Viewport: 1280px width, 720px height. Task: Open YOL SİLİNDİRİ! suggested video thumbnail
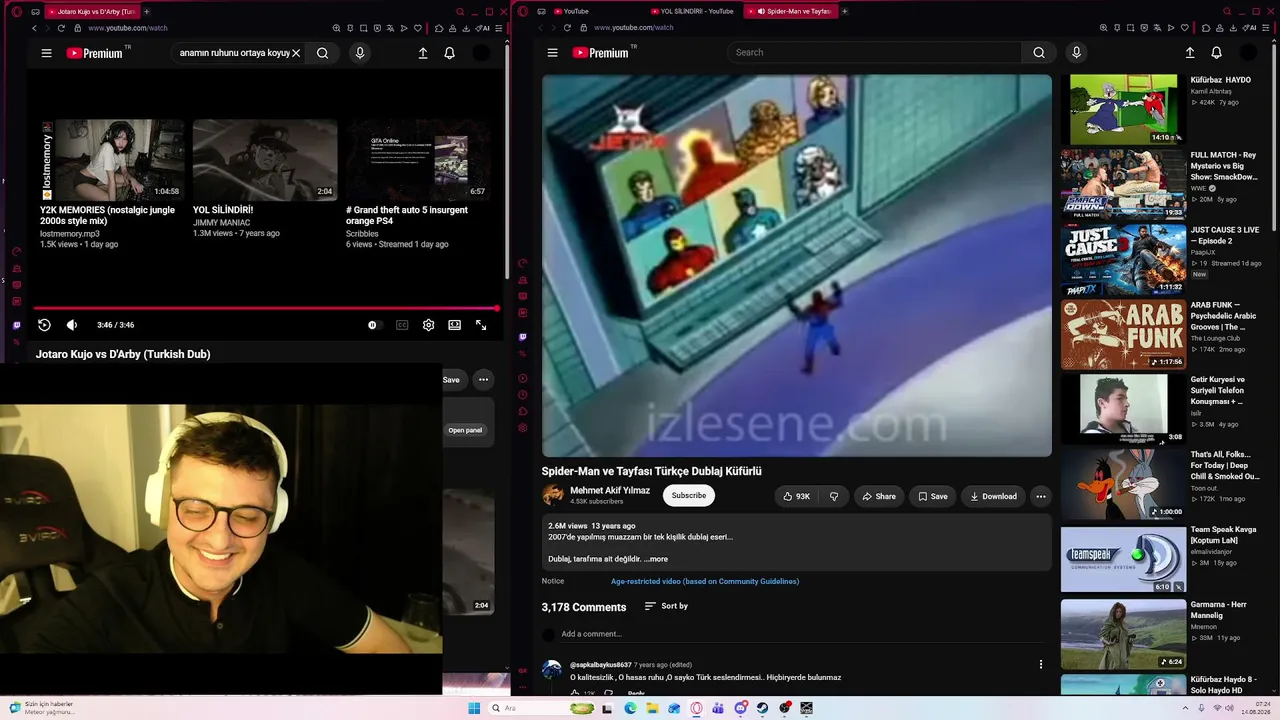[264, 160]
